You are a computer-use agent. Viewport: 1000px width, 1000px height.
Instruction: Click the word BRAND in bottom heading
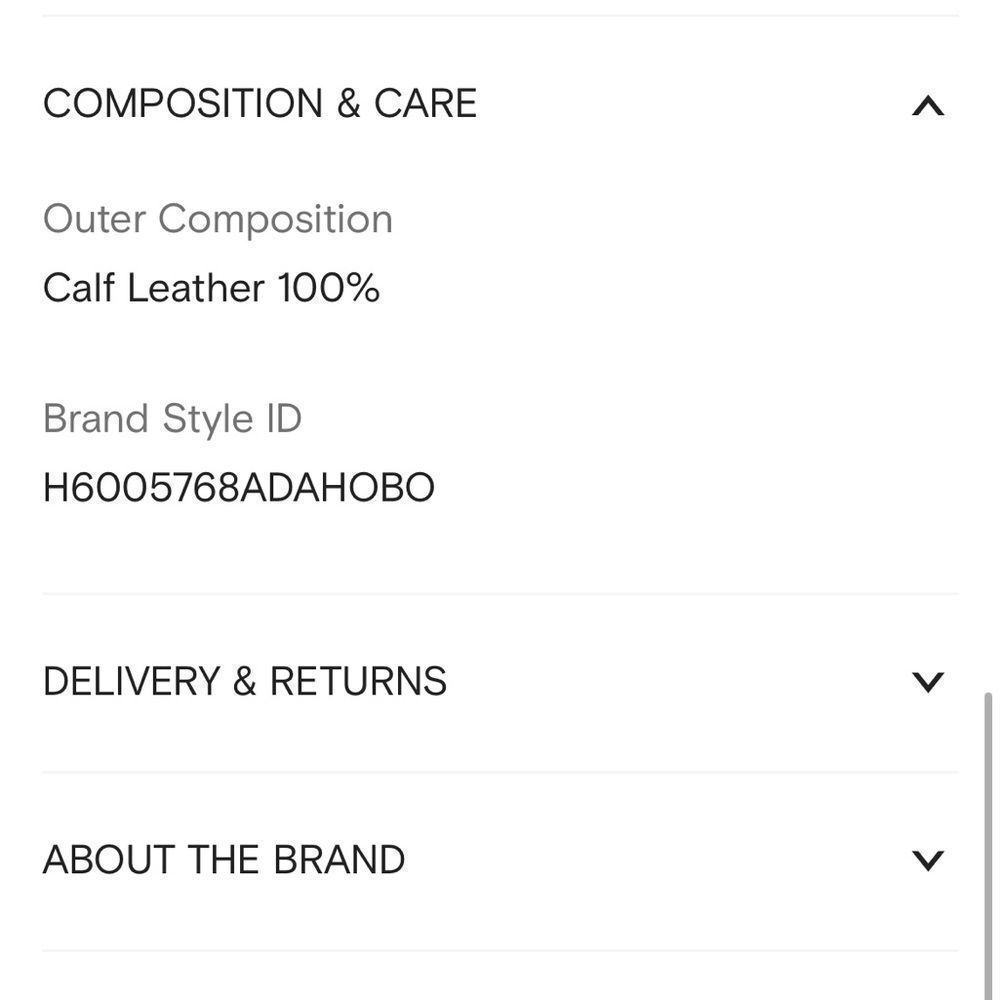pyautogui.click(x=339, y=859)
